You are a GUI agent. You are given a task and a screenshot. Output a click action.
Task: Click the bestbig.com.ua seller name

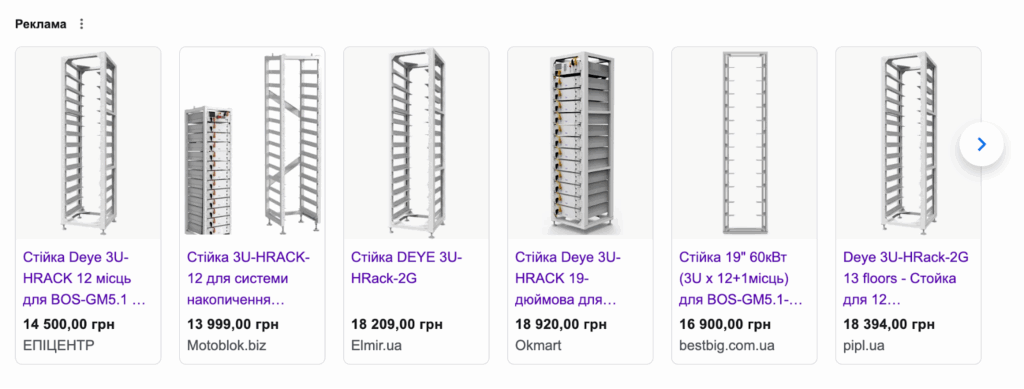click(727, 345)
